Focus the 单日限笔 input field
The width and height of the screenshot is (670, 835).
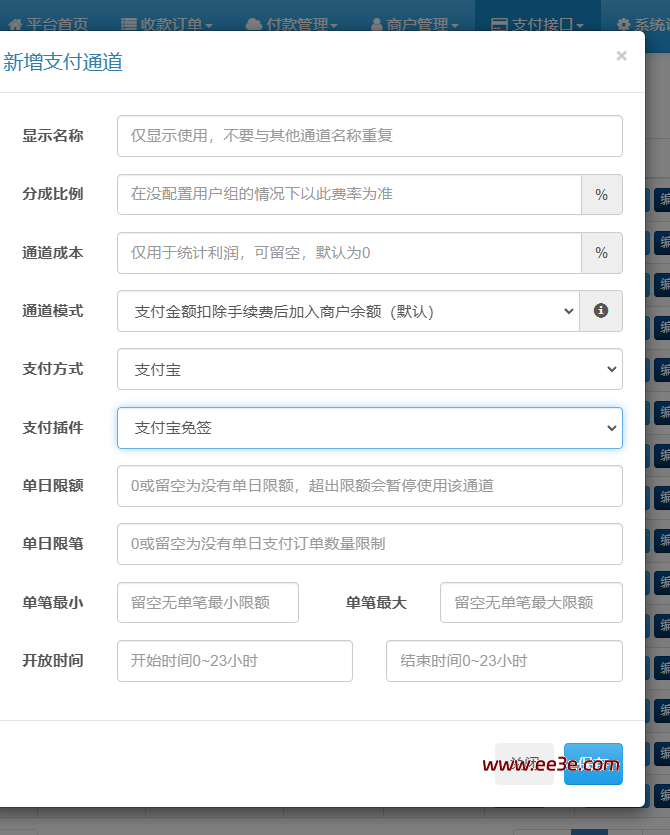click(x=369, y=544)
